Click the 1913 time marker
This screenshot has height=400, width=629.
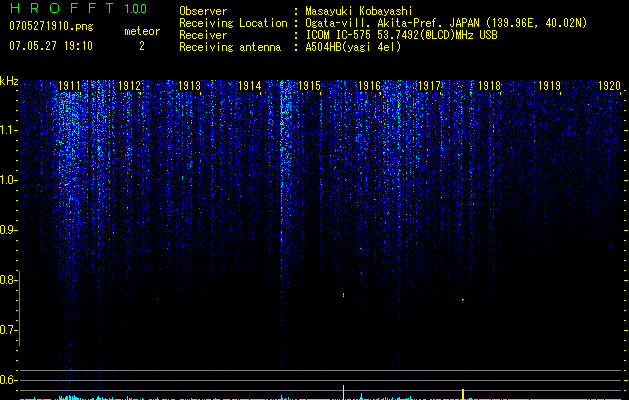189,86
